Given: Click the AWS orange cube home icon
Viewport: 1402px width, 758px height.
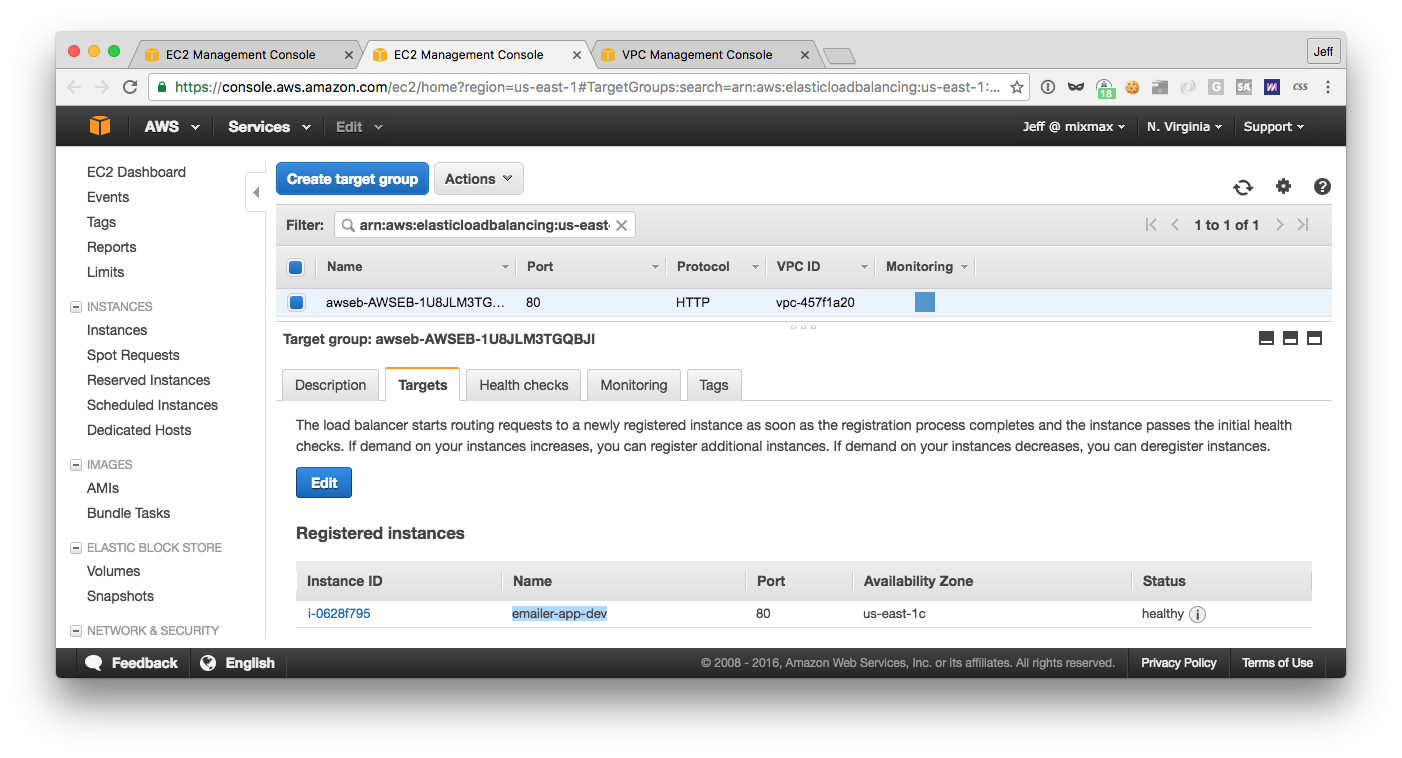Looking at the screenshot, I should point(100,126).
